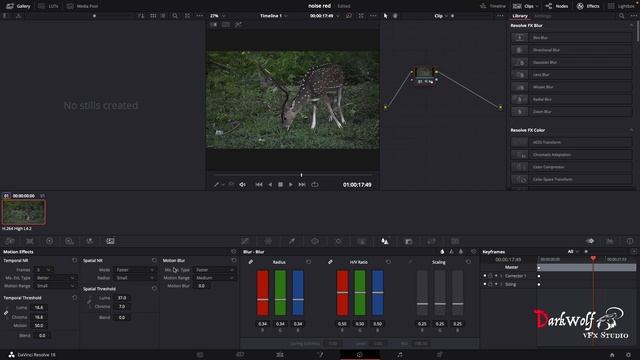640x360 pixels.
Task: Open Temporal NR Frames dropdown
Action: pos(43,270)
